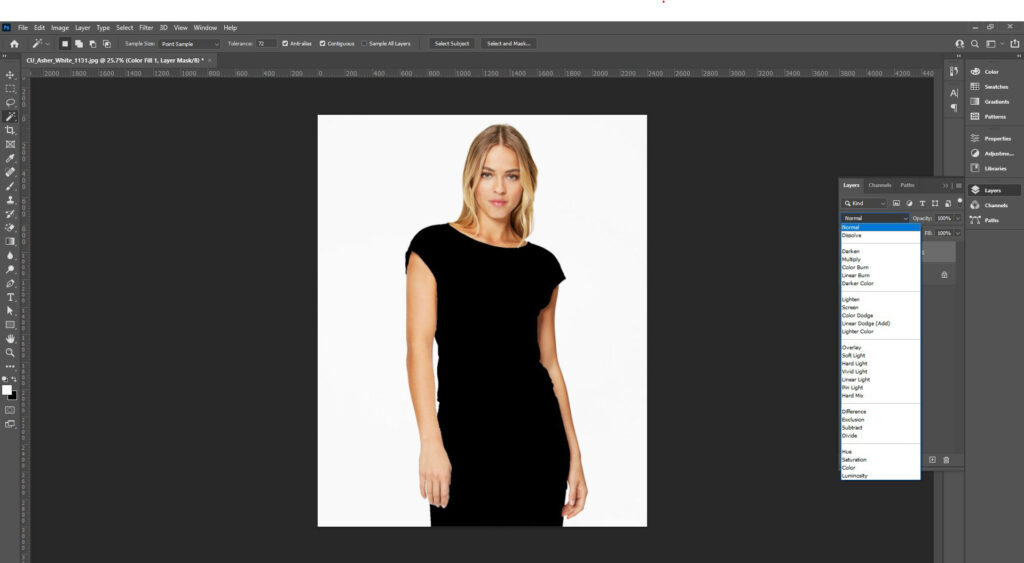Image resolution: width=1024 pixels, height=563 pixels.
Task: Open the Fill dropdown arrow
Action: [958, 233]
